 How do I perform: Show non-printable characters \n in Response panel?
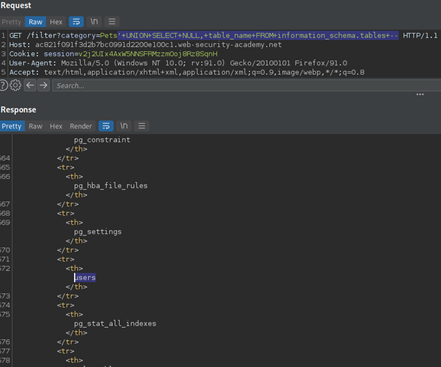click(x=124, y=126)
